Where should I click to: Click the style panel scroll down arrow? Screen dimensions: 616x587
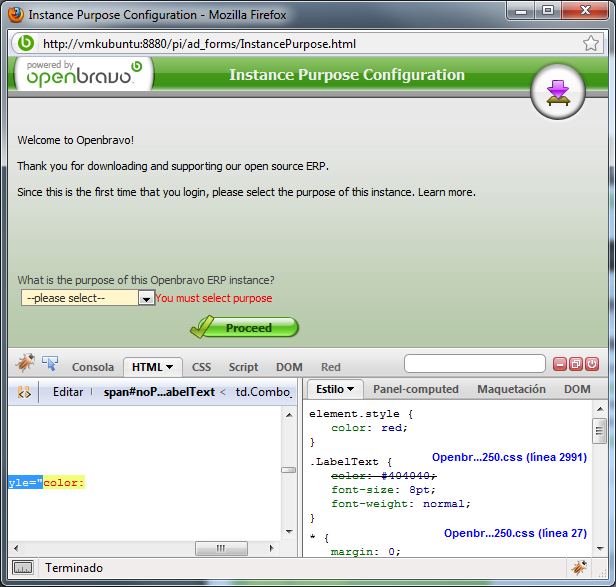click(x=600, y=548)
